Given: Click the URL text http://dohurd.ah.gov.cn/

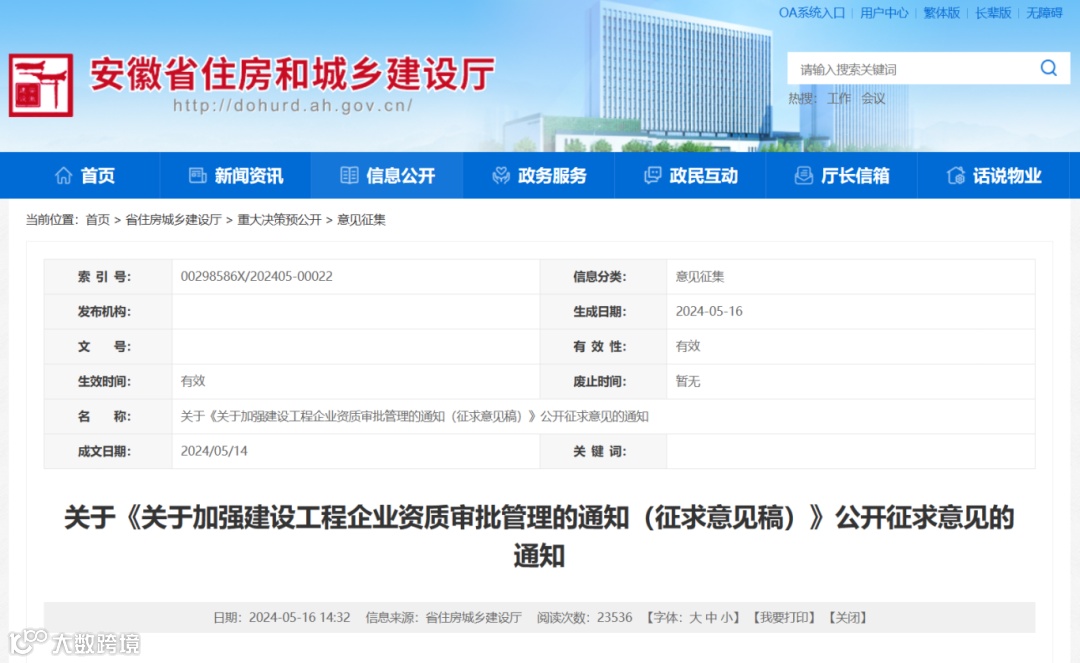Looking at the screenshot, I should click(x=293, y=105).
